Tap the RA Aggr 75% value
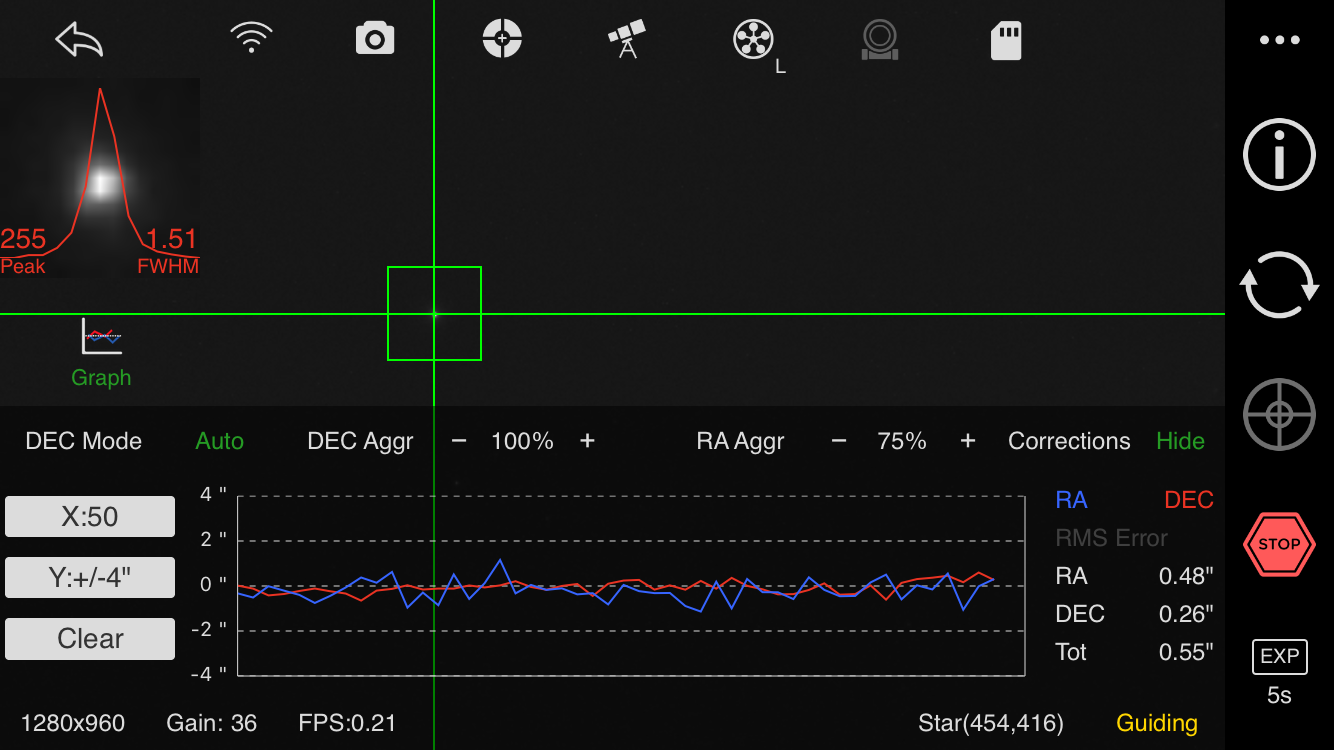Image resolution: width=1334 pixels, height=750 pixels. [x=902, y=441]
